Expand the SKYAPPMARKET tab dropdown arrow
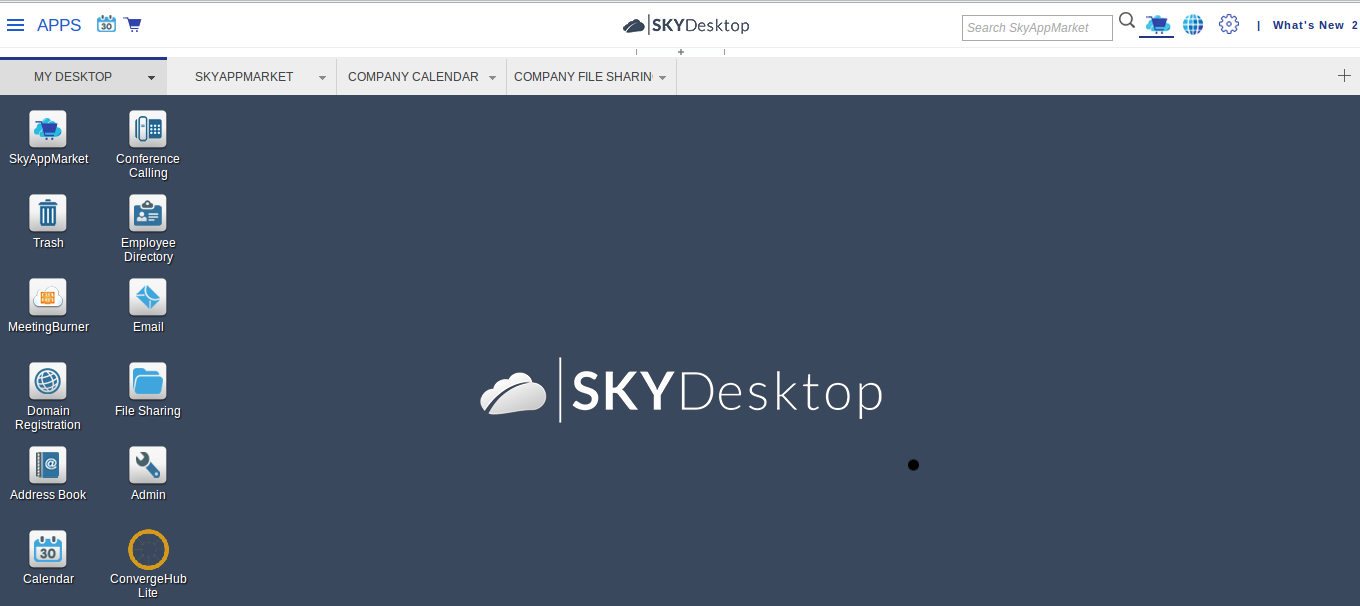The image size is (1360, 606). coord(322,77)
